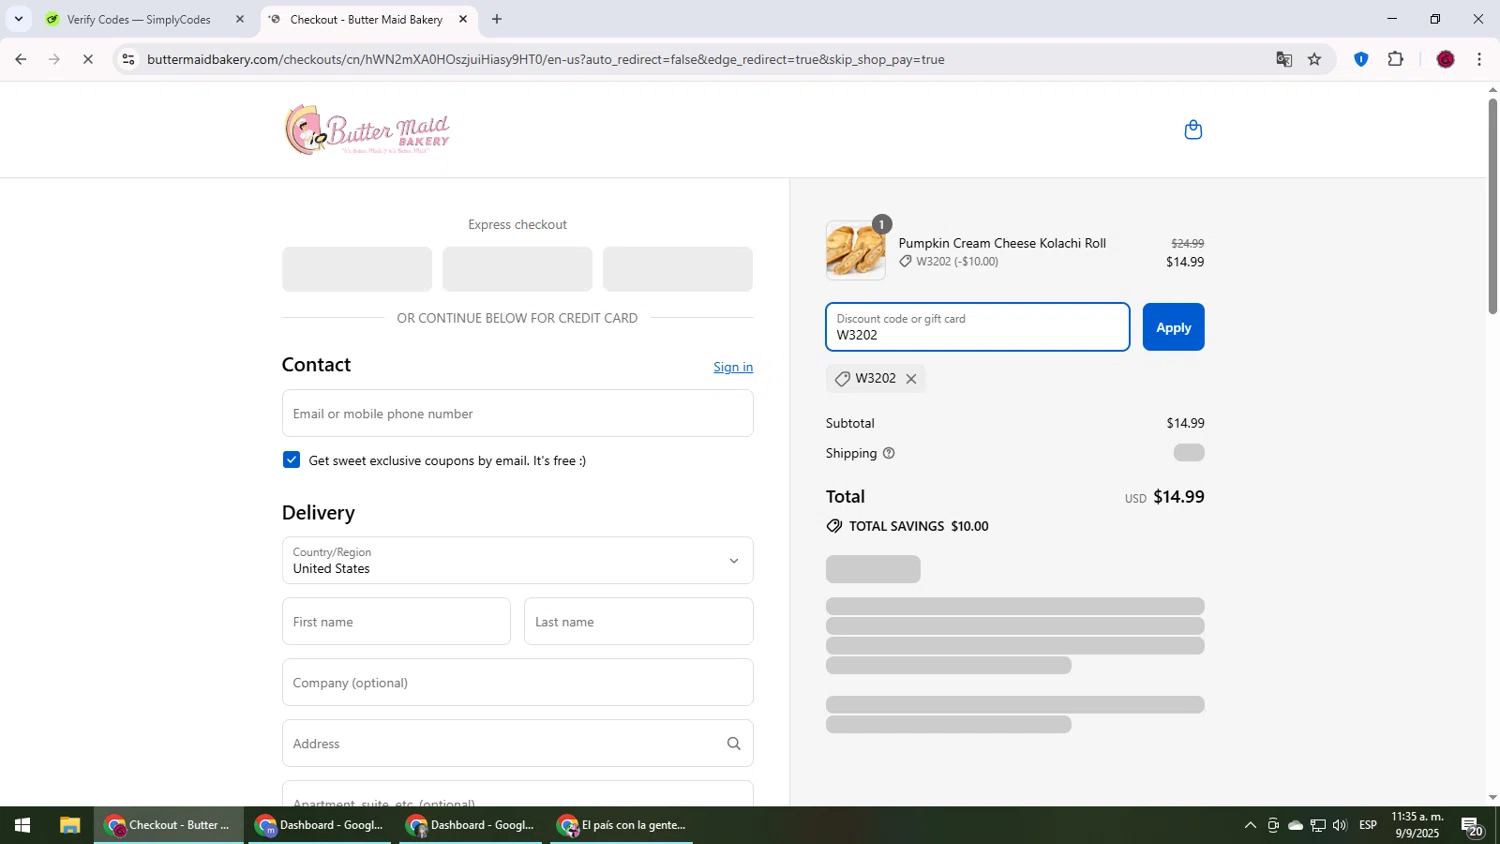Click the scrollbar down arrow
The image size is (1500, 844).
tap(1492, 797)
